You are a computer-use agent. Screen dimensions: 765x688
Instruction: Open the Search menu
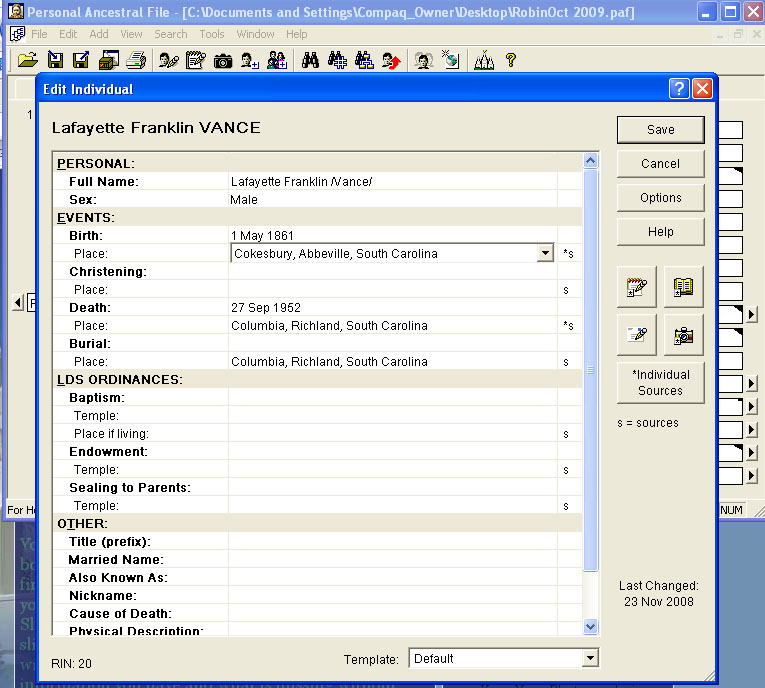pyautogui.click(x=171, y=34)
